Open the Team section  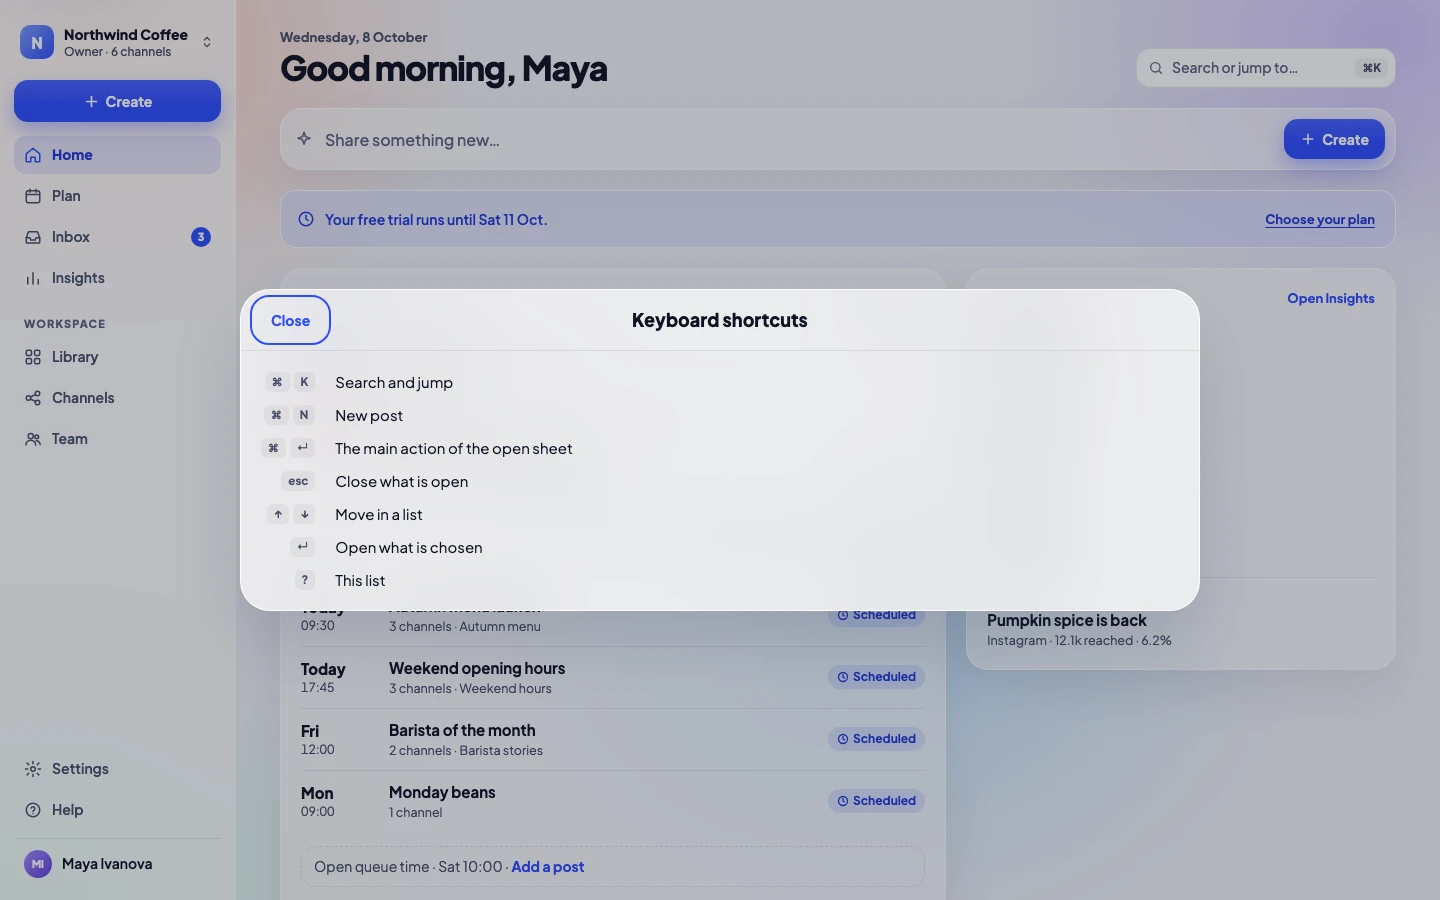pos(117,439)
